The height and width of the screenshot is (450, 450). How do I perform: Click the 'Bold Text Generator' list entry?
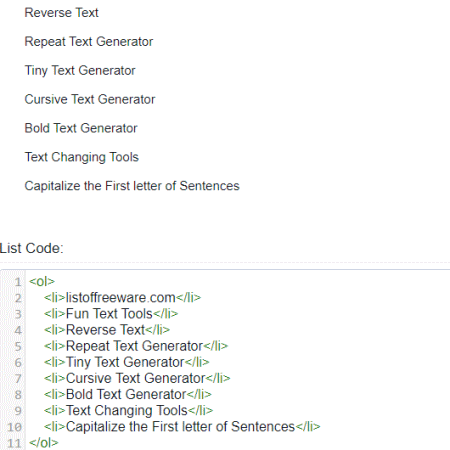point(81,128)
